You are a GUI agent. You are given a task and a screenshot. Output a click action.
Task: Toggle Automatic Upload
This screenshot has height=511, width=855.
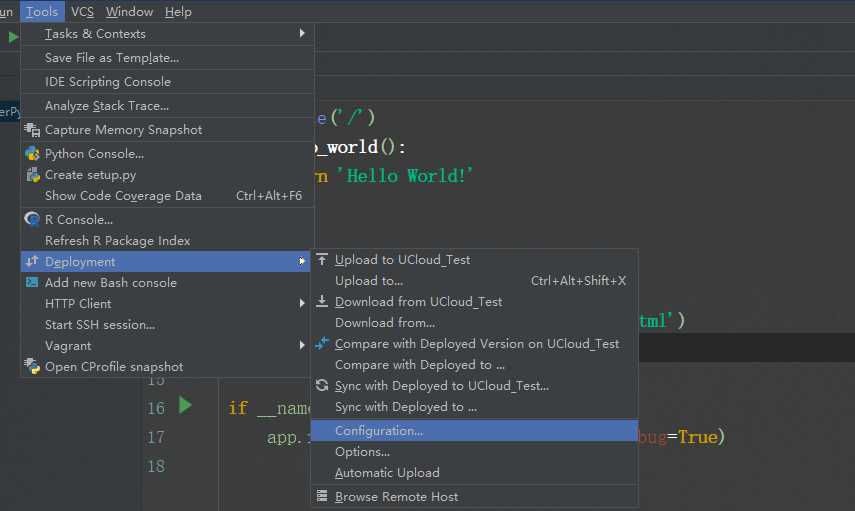(474, 473)
